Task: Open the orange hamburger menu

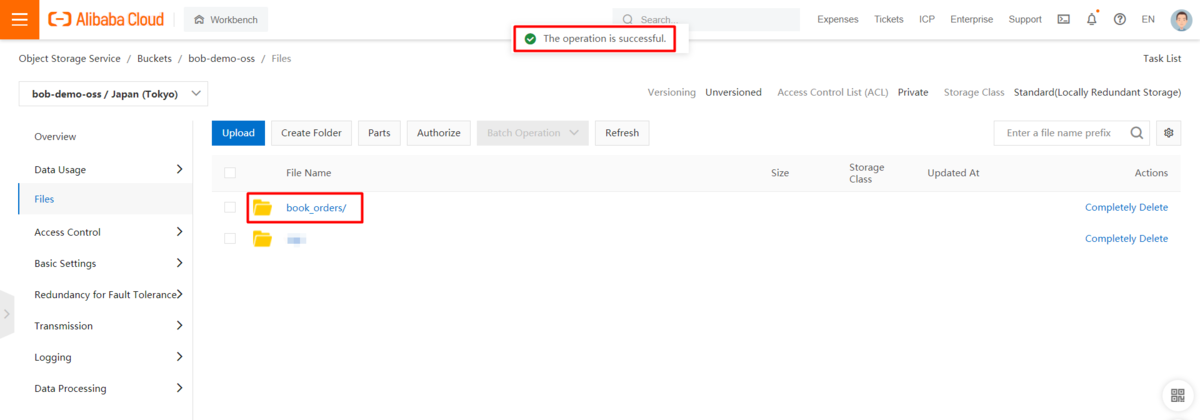Action: (x=19, y=19)
